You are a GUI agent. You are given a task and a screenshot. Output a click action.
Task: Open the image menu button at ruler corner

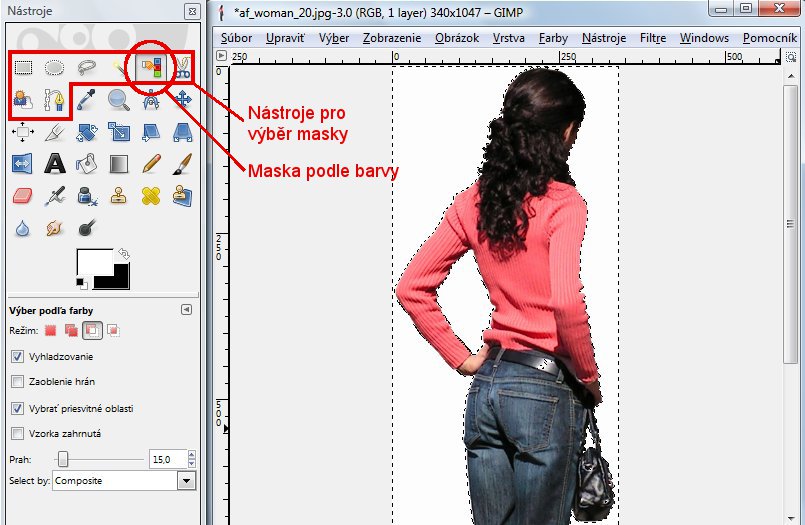click(x=221, y=56)
